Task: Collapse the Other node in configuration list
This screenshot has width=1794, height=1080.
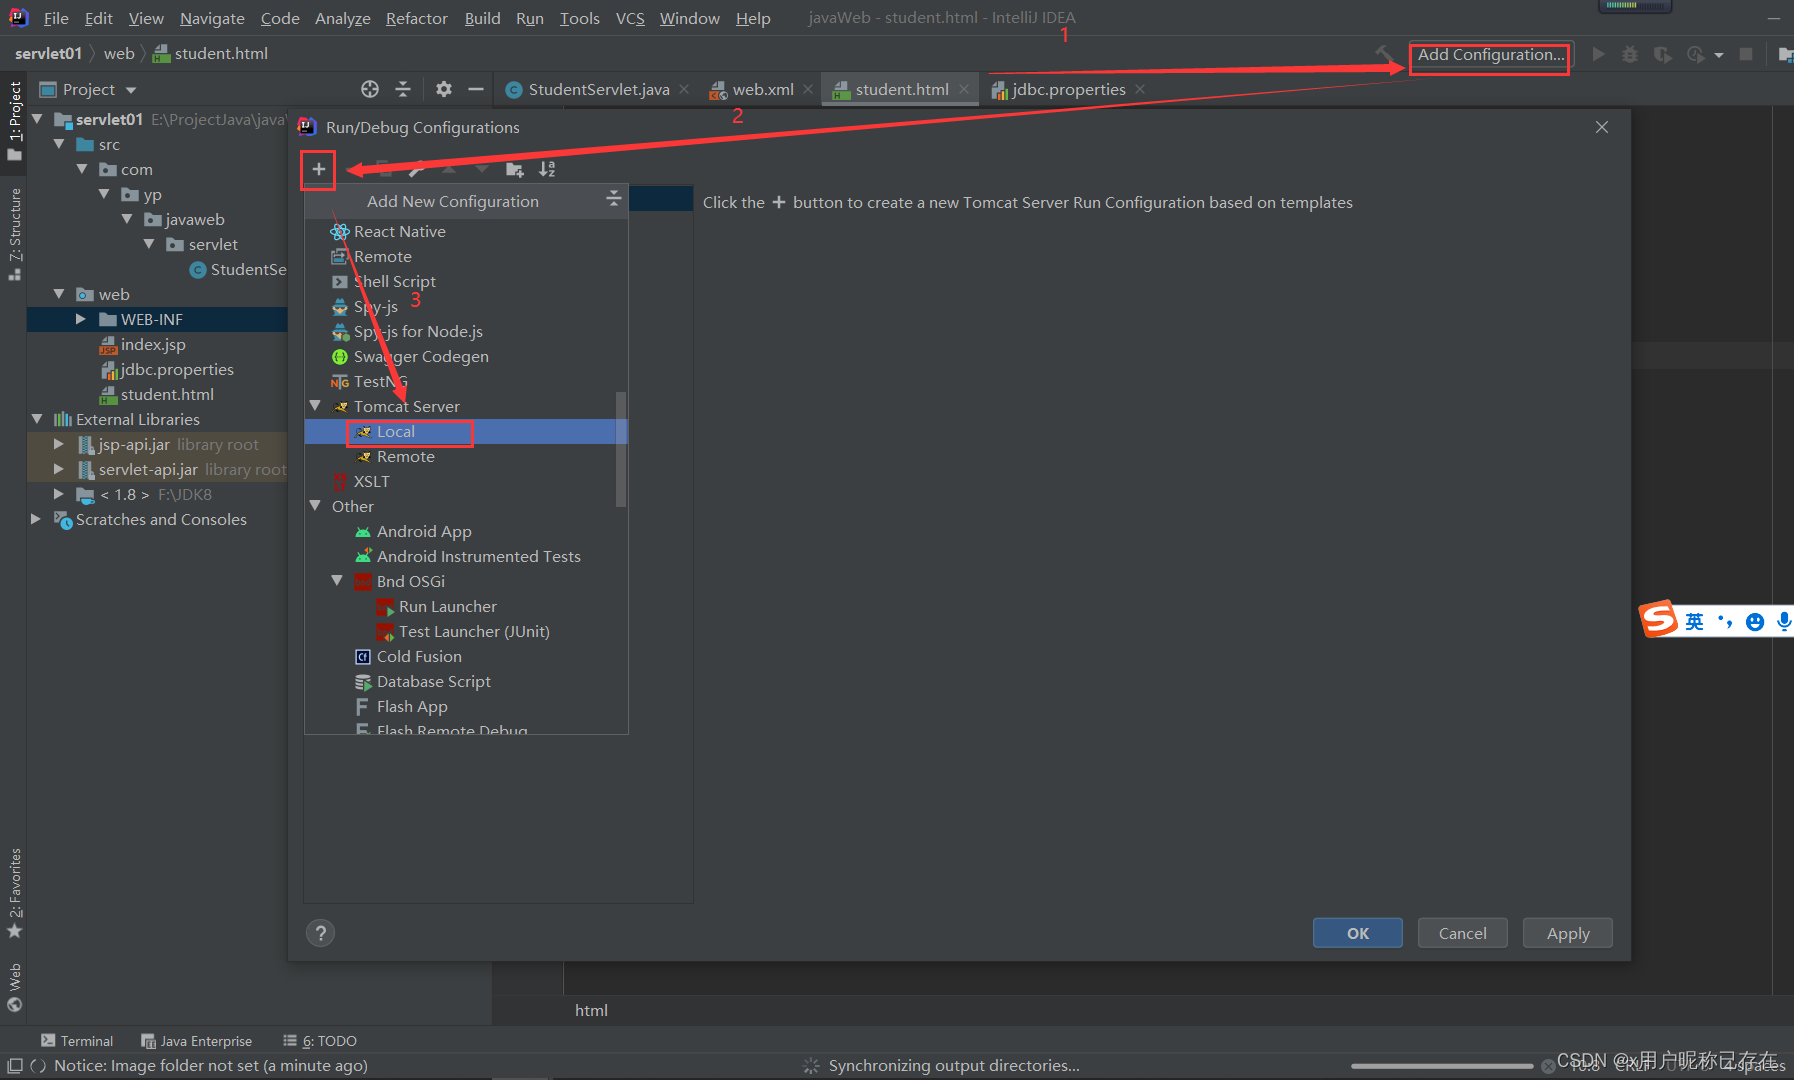Action: click(x=316, y=506)
